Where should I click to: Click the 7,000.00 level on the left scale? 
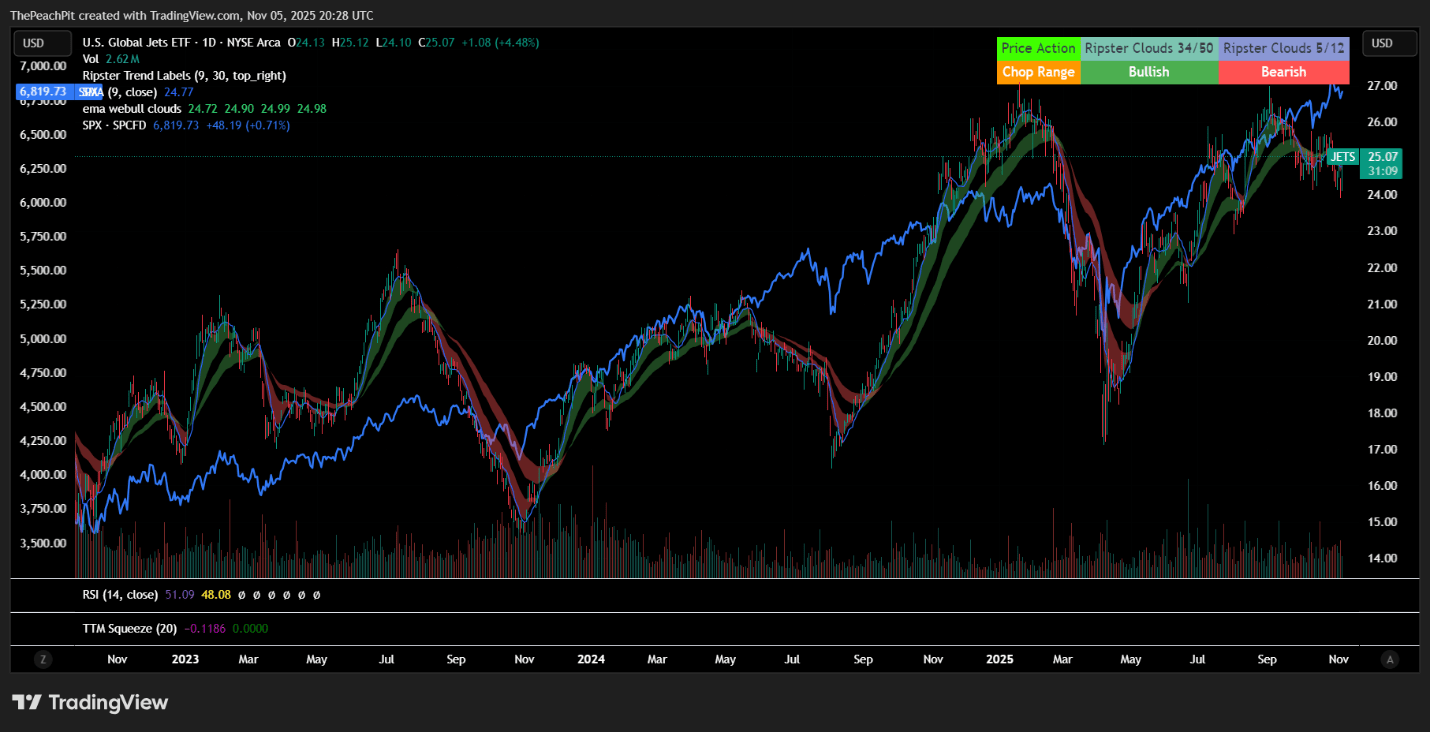pos(42,66)
